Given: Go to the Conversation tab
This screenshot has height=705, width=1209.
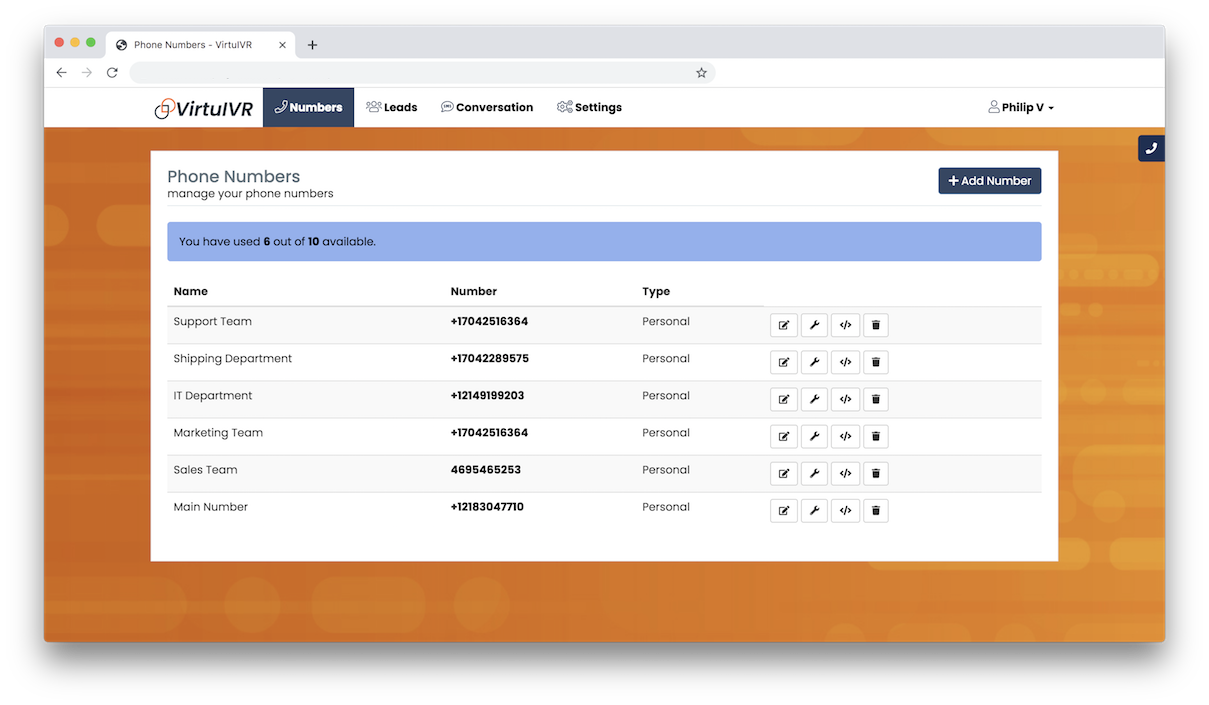Looking at the screenshot, I should click(487, 107).
